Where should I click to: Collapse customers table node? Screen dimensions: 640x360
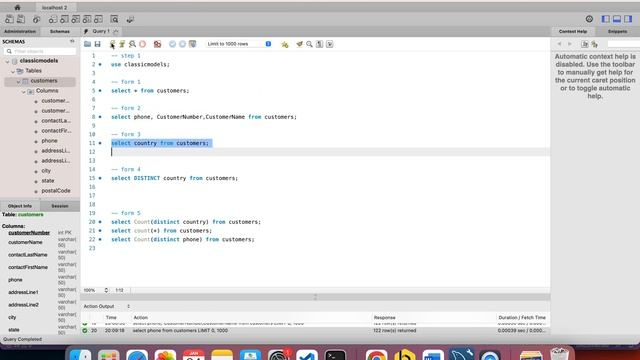18,82
